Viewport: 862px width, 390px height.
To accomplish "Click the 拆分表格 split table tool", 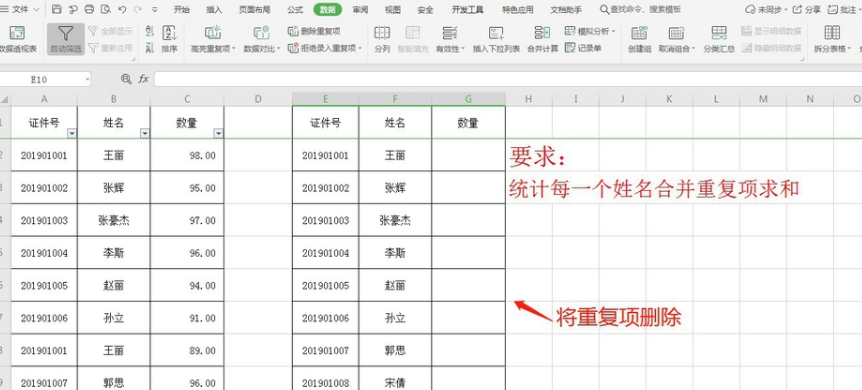I will point(832,39).
